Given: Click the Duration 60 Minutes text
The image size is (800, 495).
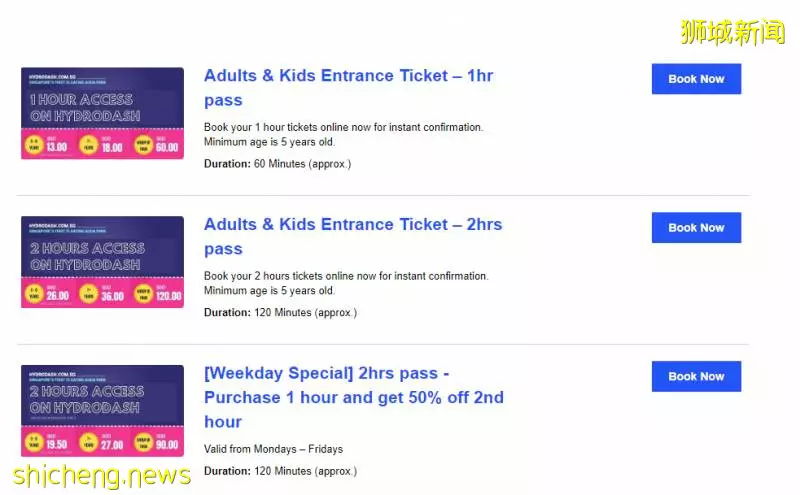Looking at the screenshot, I should pyautogui.click(x=278, y=164).
